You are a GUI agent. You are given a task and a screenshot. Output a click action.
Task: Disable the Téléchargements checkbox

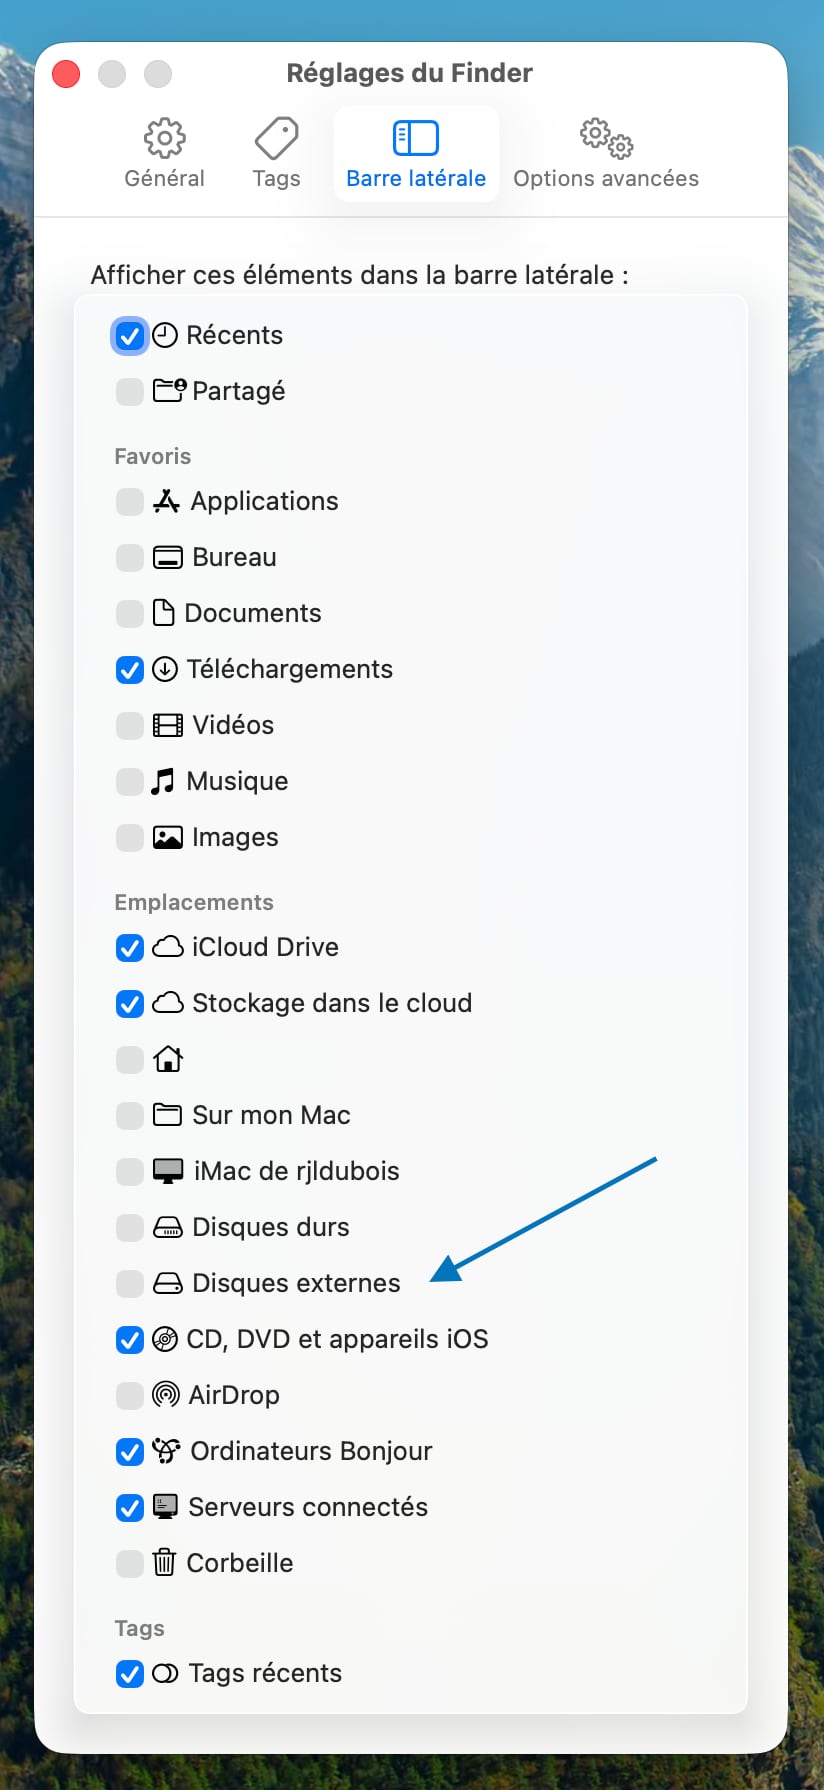point(130,670)
